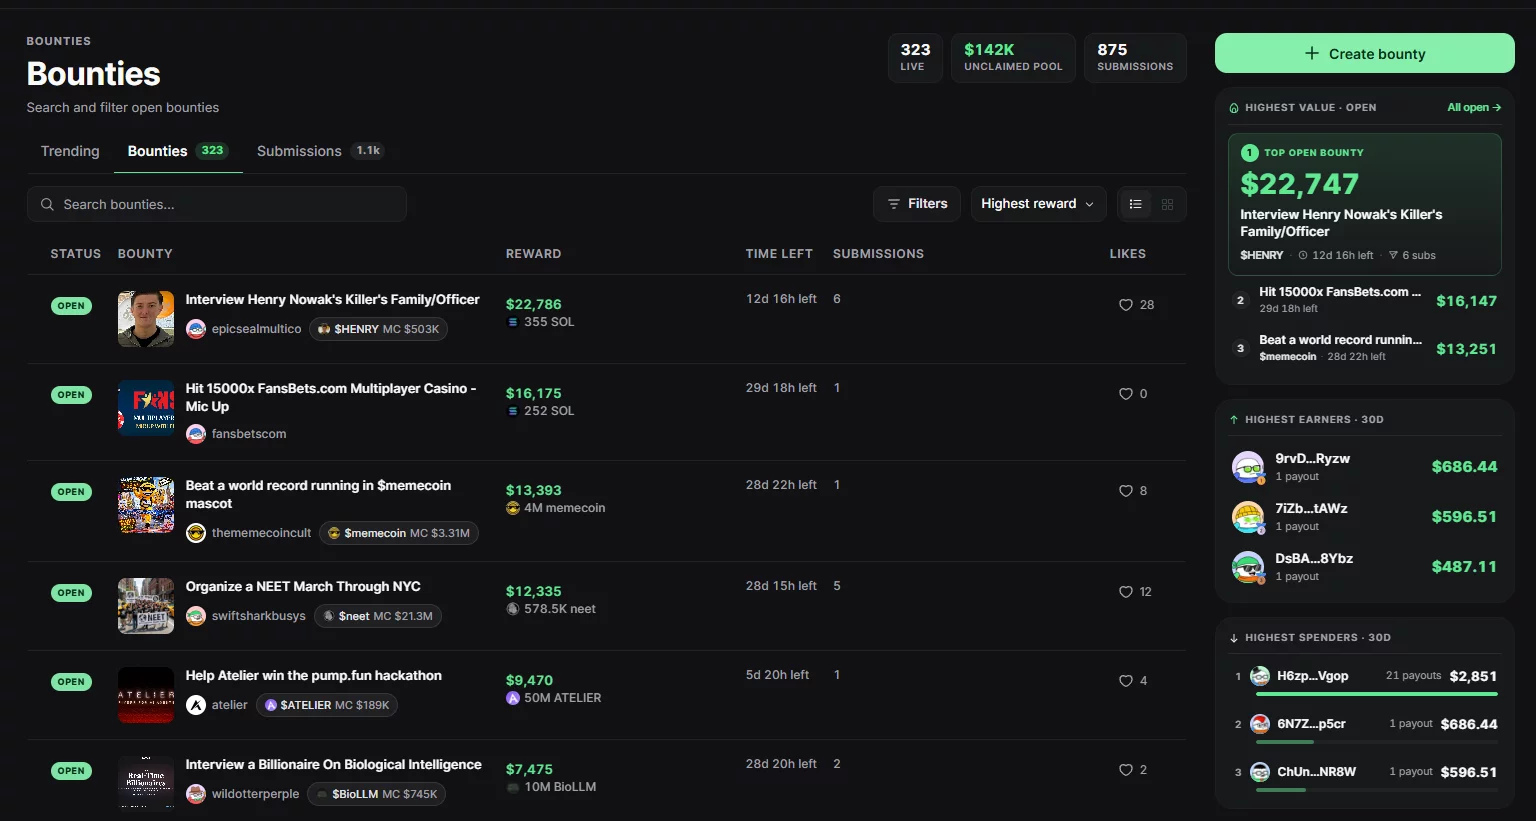The image size is (1536, 821).
Task: Click the LIKES column header
Action: pyautogui.click(x=1127, y=254)
